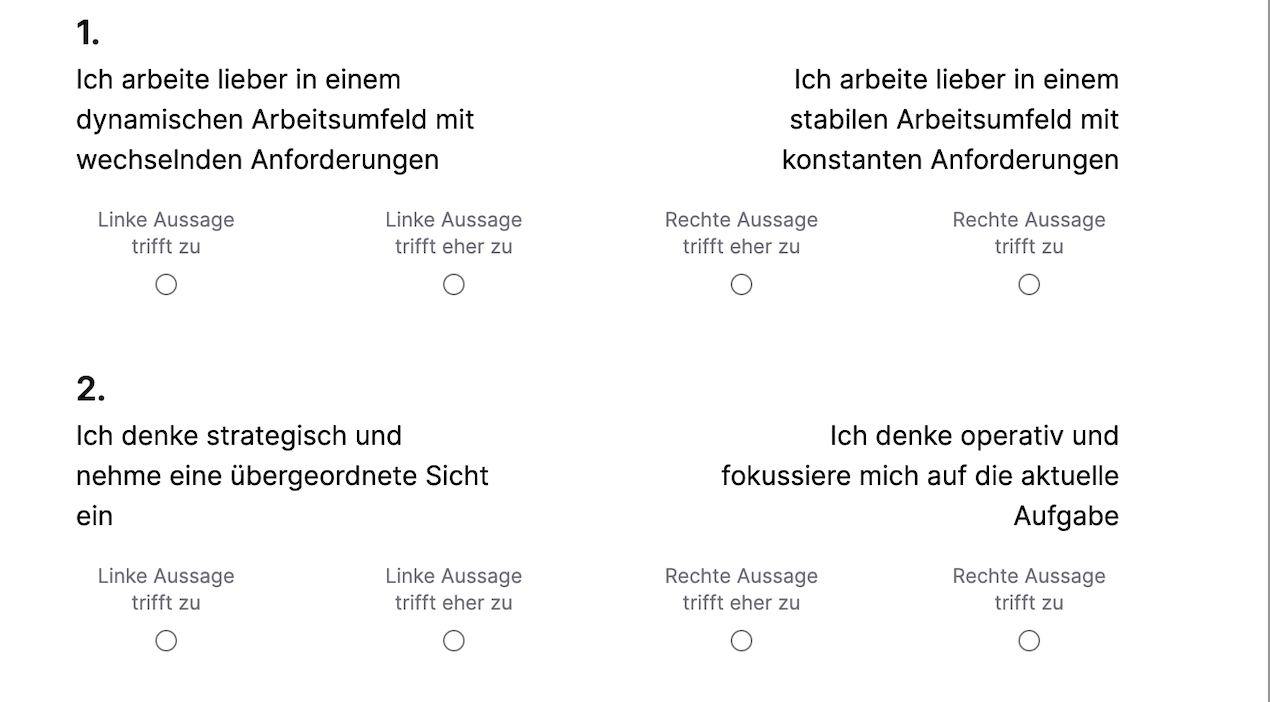Select question 2 radio circle under 'Linke Aussage trifft zu'
Image resolution: width=1270 pixels, height=702 pixels.
click(166, 641)
